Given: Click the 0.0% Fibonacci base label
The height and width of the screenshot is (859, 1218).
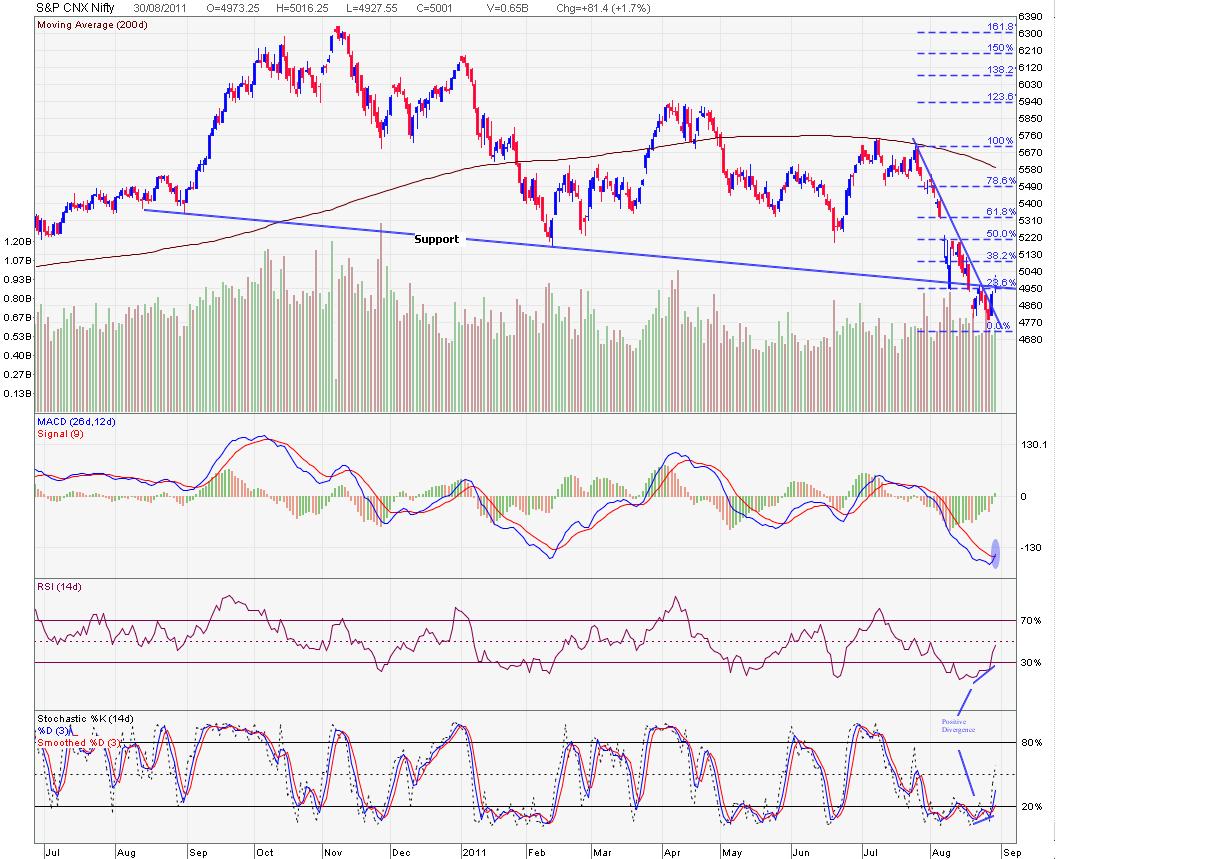Looking at the screenshot, I should [999, 326].
